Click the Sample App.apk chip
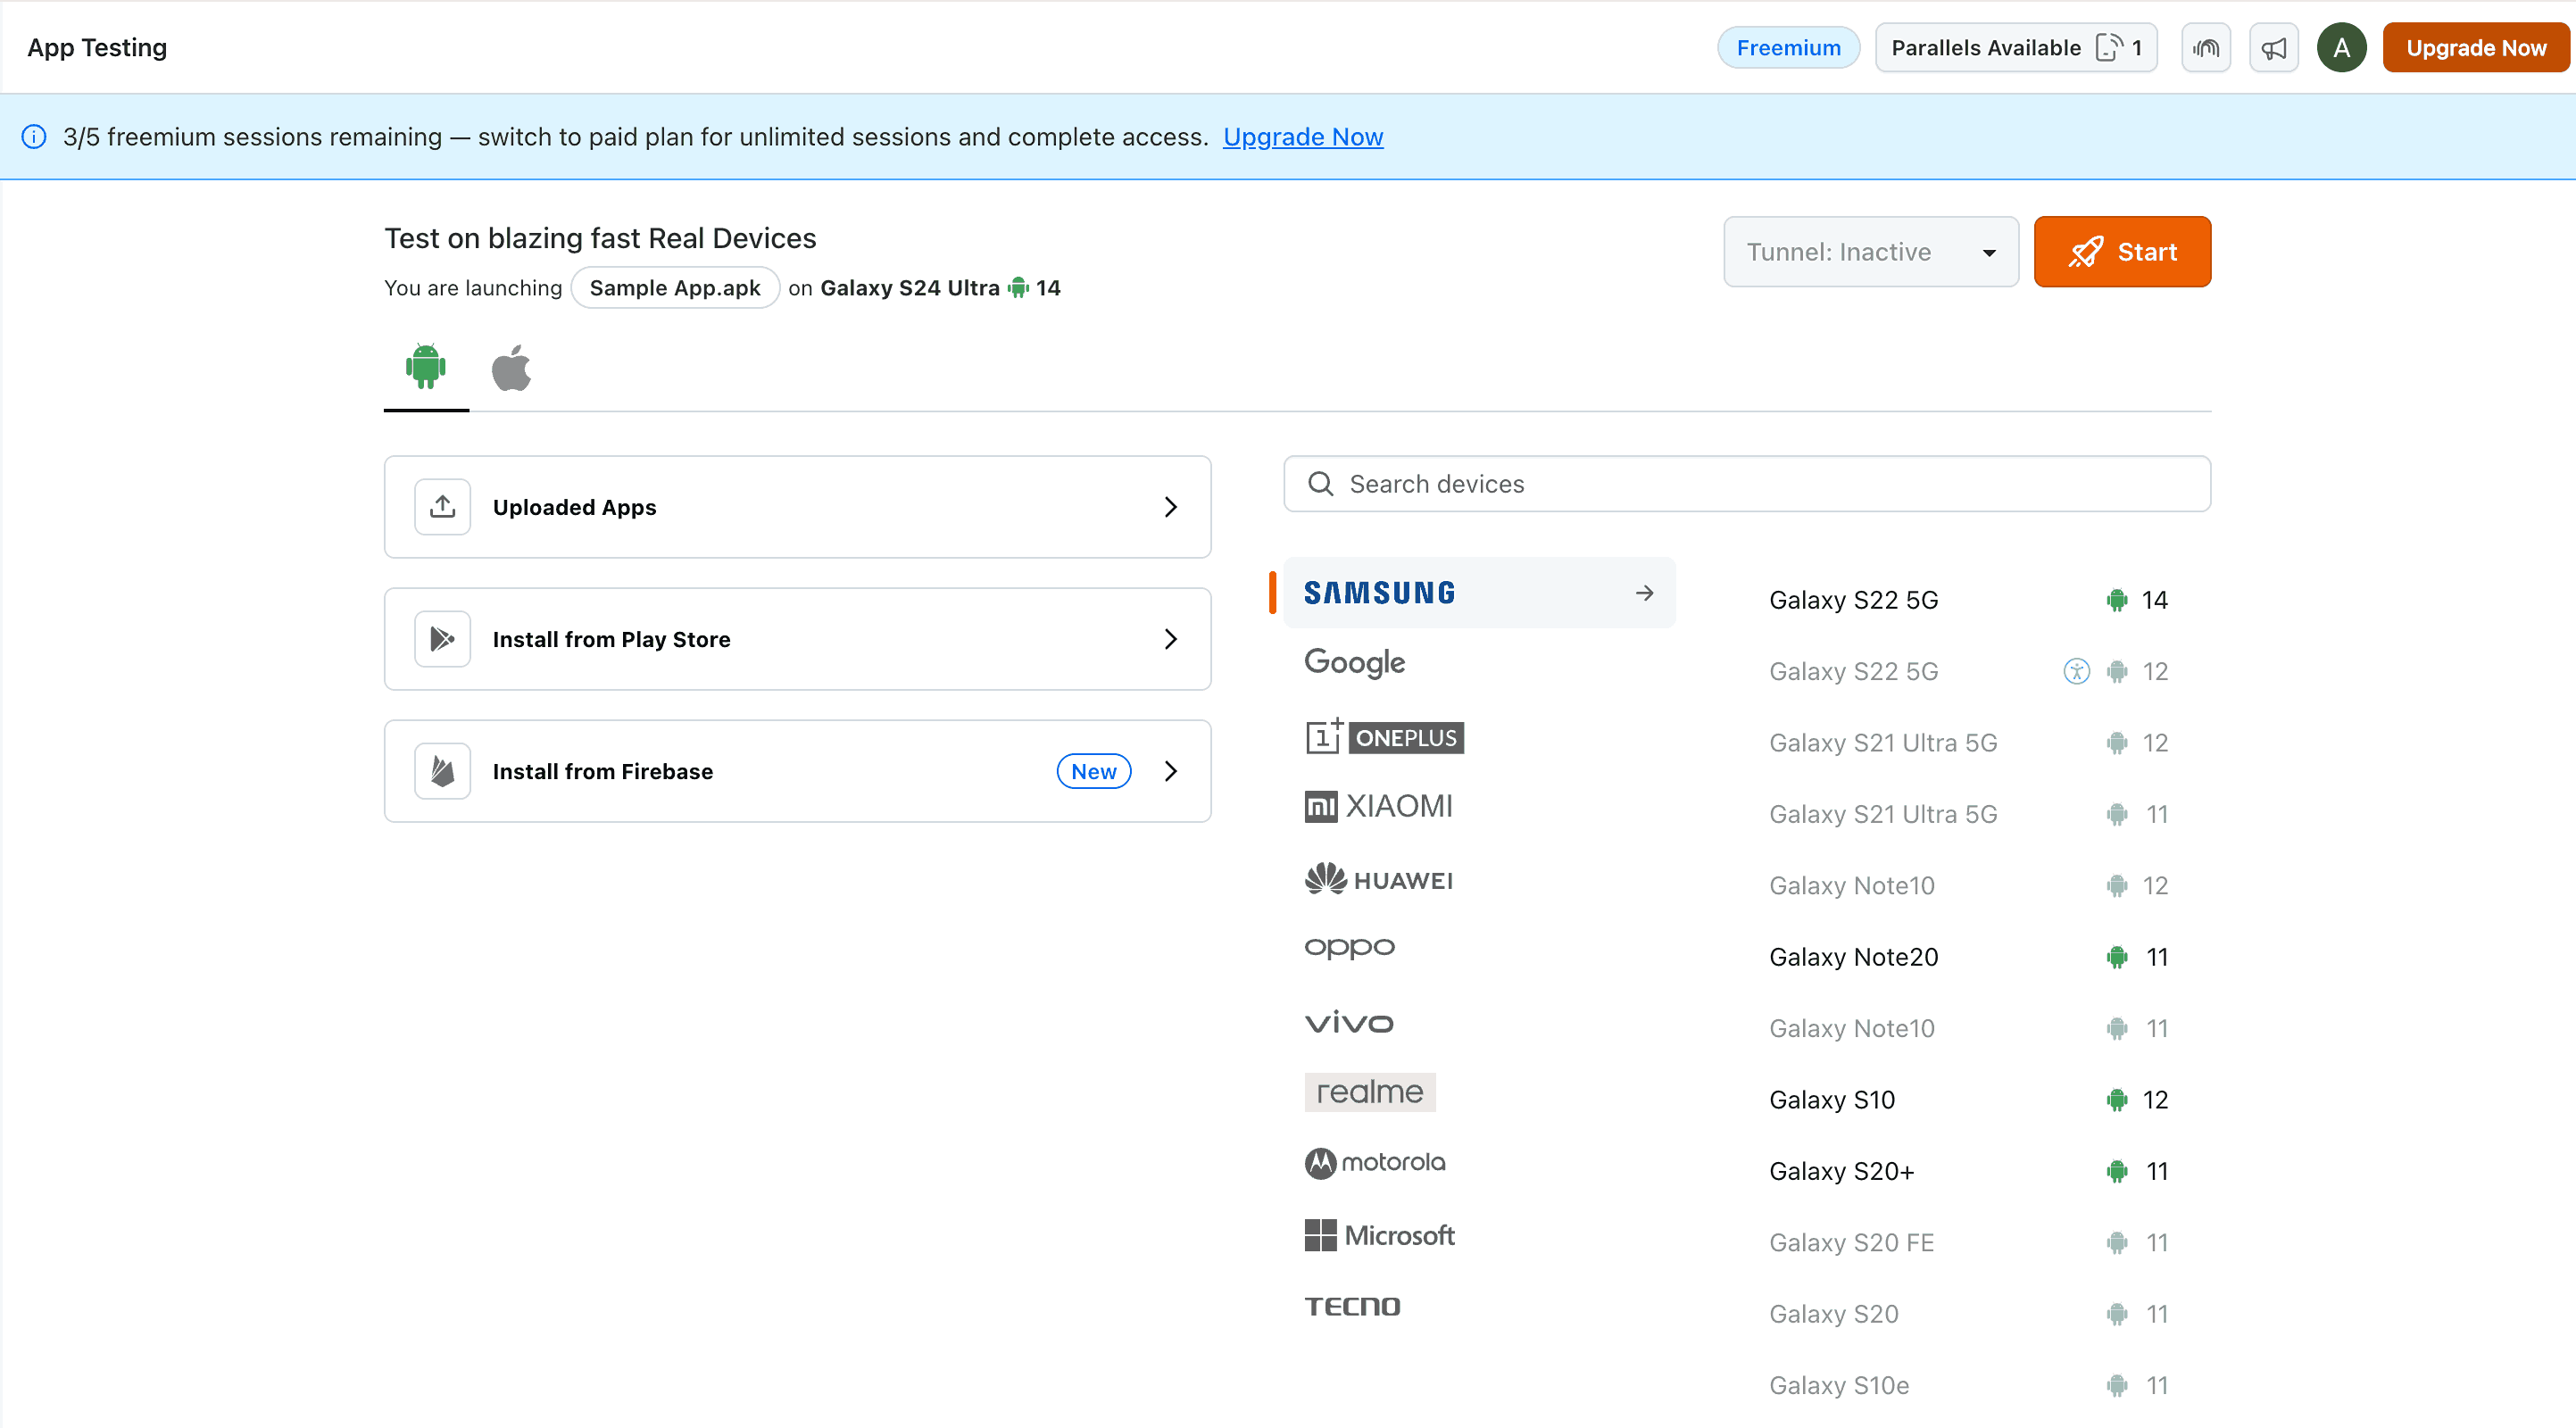 coord(675,288)
